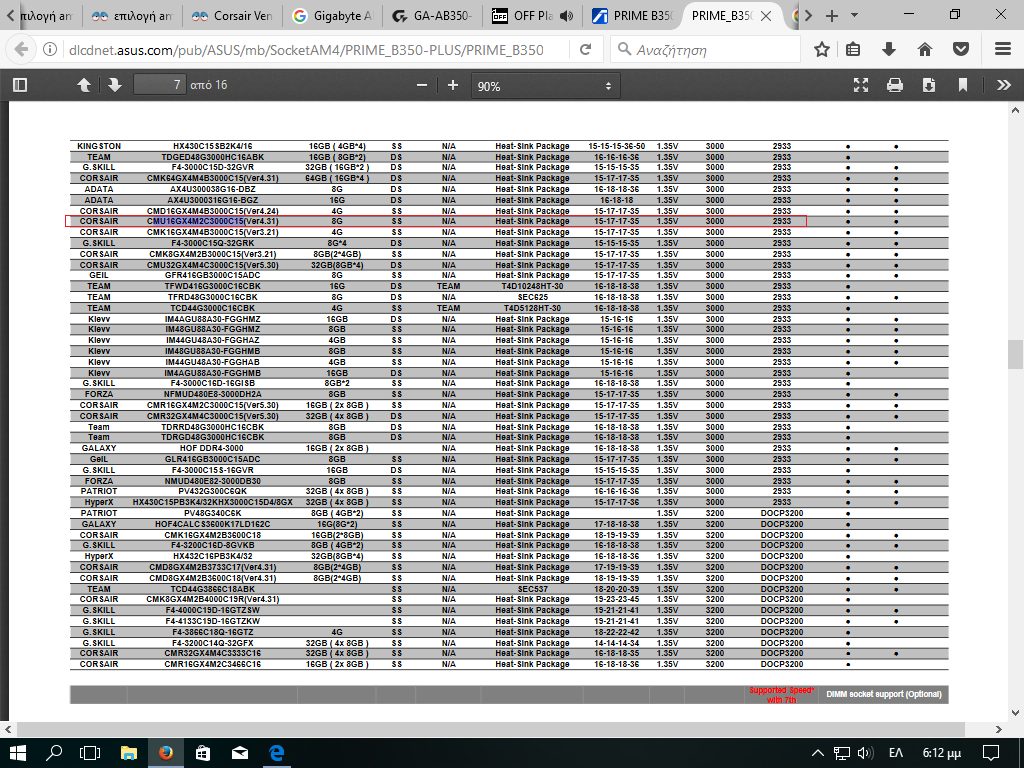Switch to the GA-AB350 tab
The image size is (1024, 768).
pyautogui.click(x=432, y=16)
